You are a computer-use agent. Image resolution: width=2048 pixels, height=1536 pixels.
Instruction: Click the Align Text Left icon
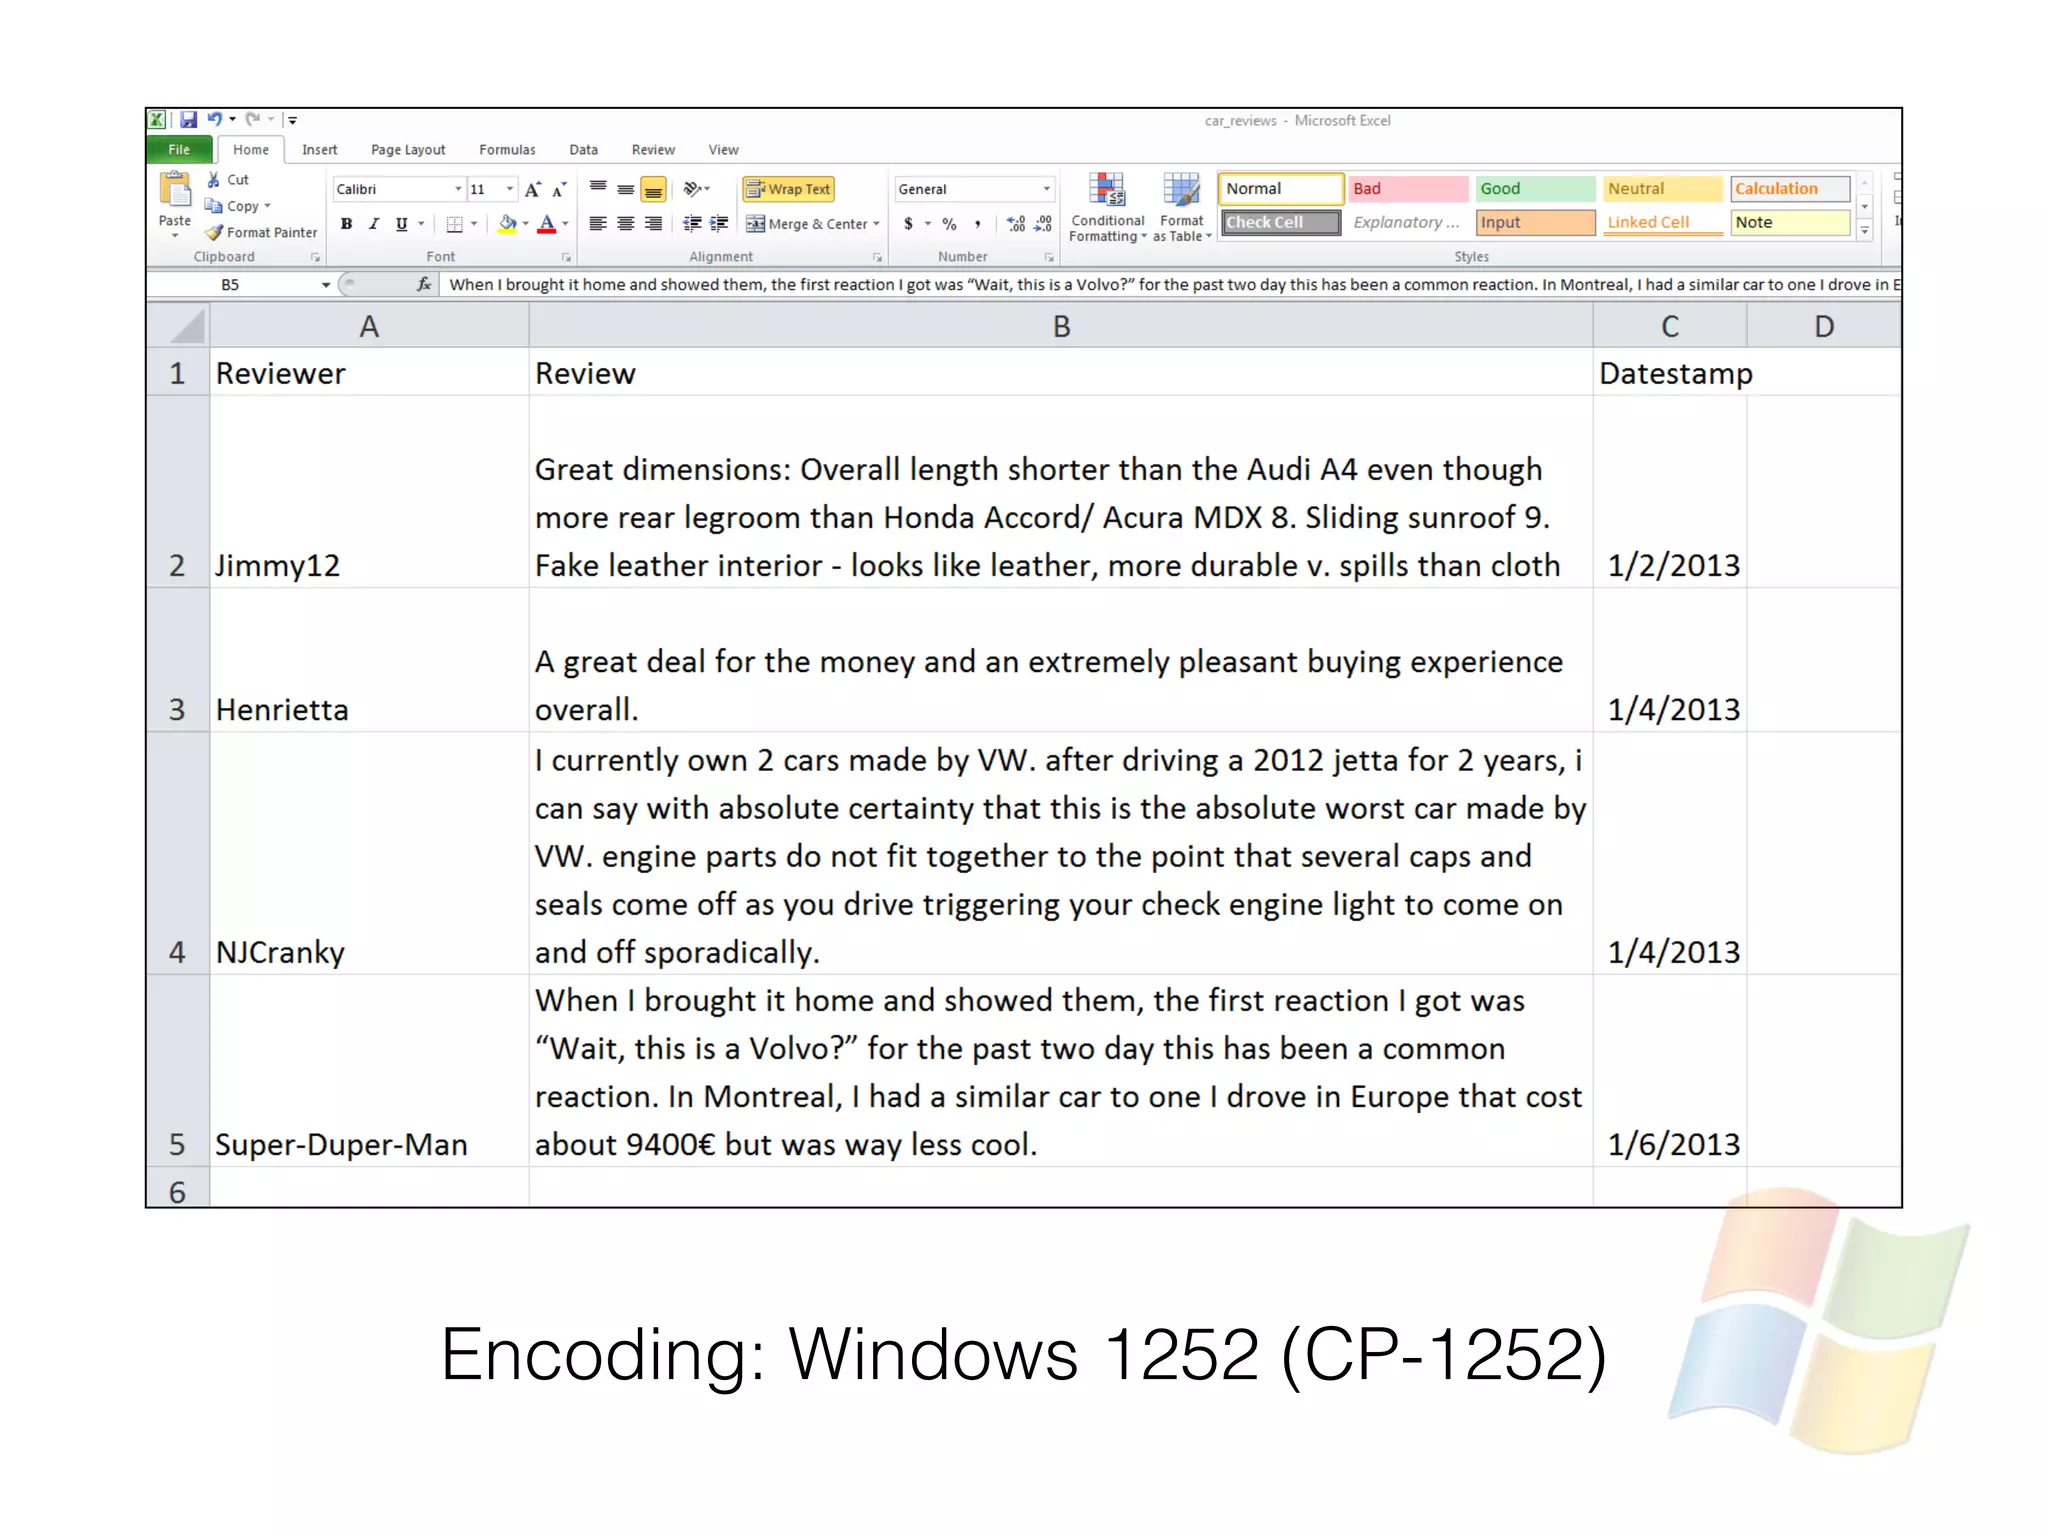[598, 223]
